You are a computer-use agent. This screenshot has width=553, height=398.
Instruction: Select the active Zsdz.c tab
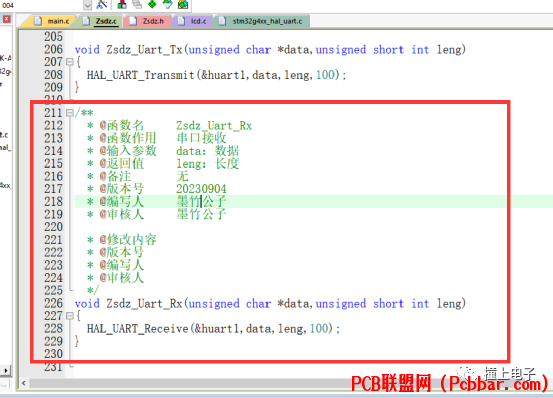pyautogui.click(x=100, y=21)
